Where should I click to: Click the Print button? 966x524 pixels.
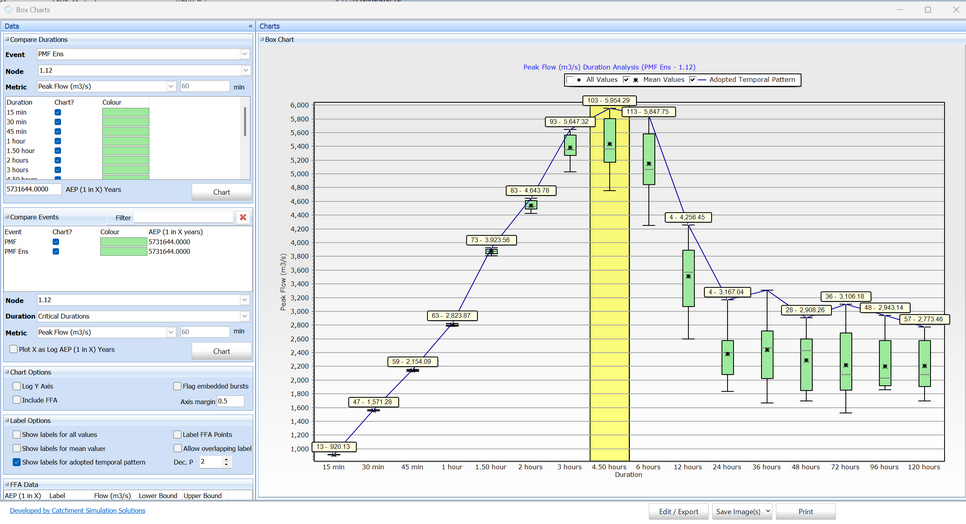coord(805,511)
